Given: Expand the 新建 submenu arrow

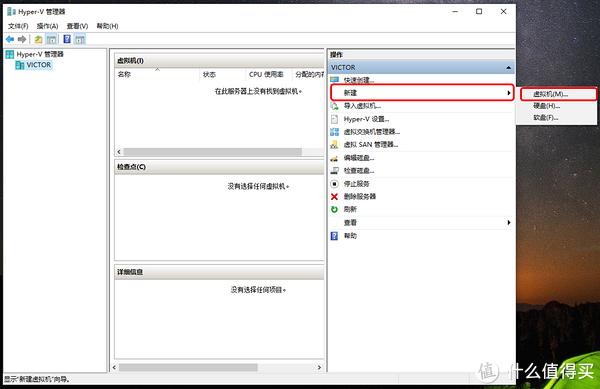Looking at the screenshot, I should pos(509,93).
